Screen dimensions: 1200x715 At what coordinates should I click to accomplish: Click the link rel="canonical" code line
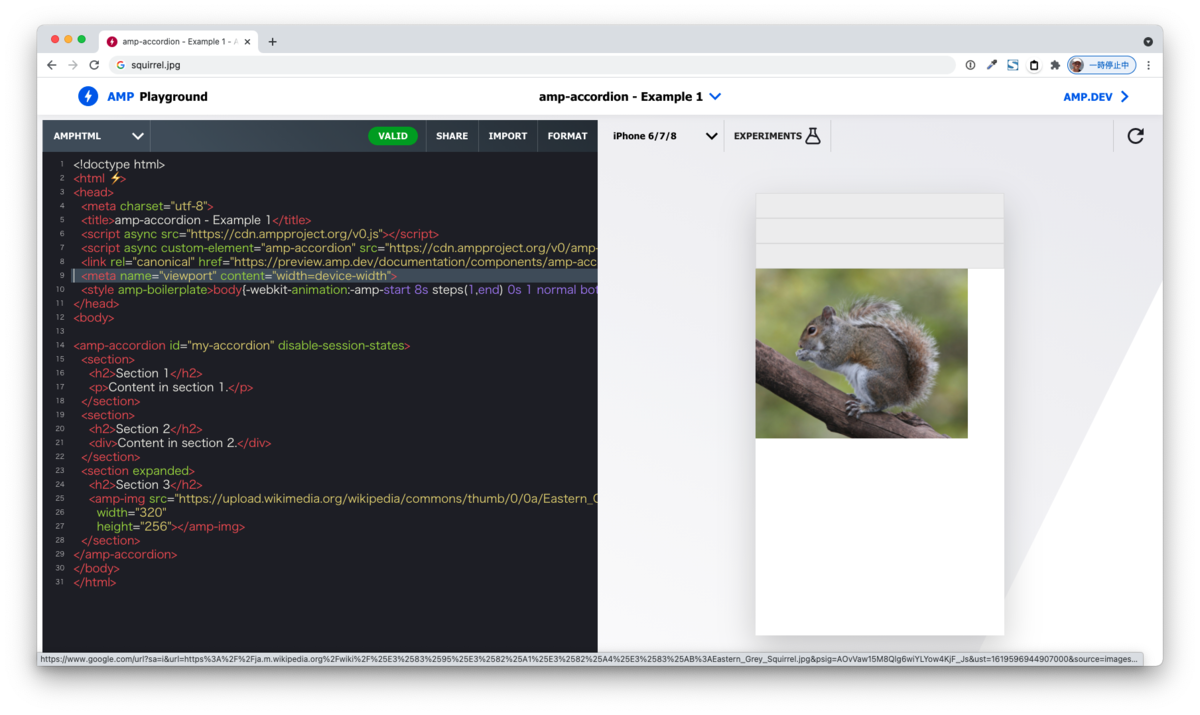tap(339, 262)
